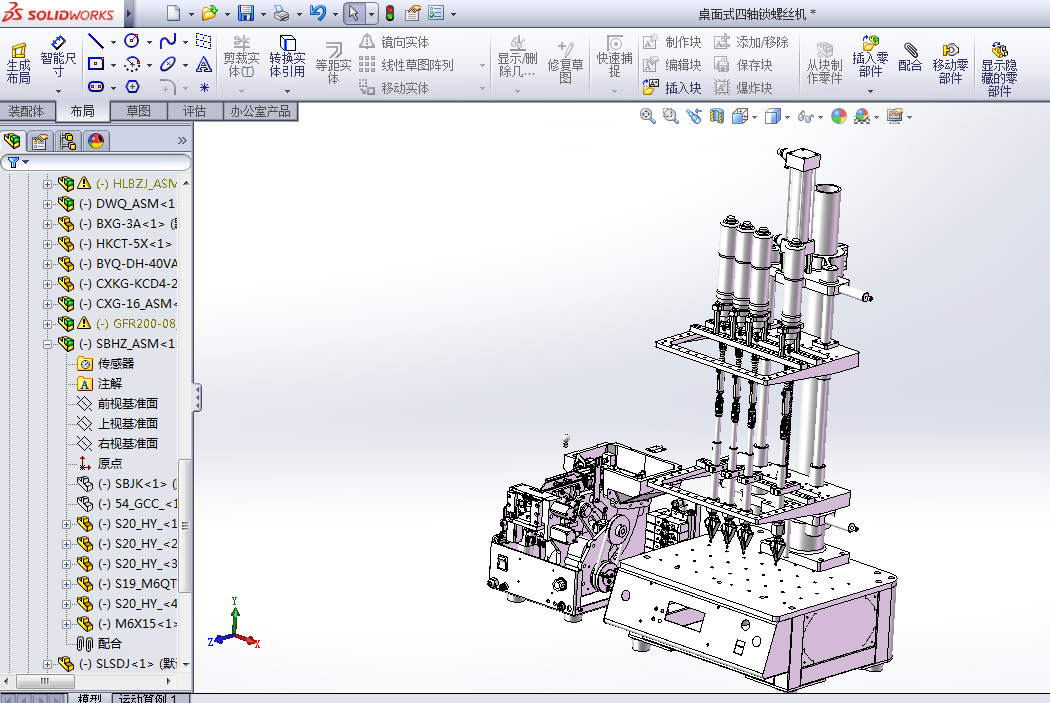
Task: Collapse the SBHZ_ASM tree node
Action: 47,344
